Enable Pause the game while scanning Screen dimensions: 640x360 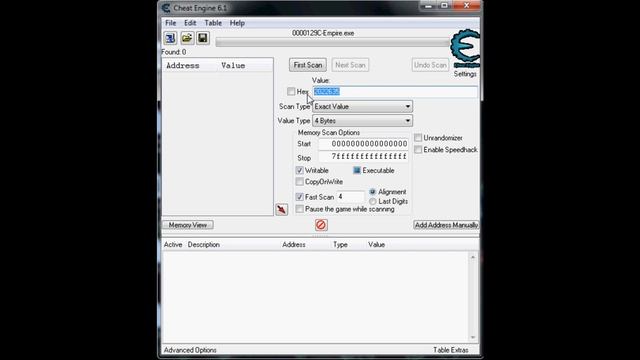pos(300,209)
